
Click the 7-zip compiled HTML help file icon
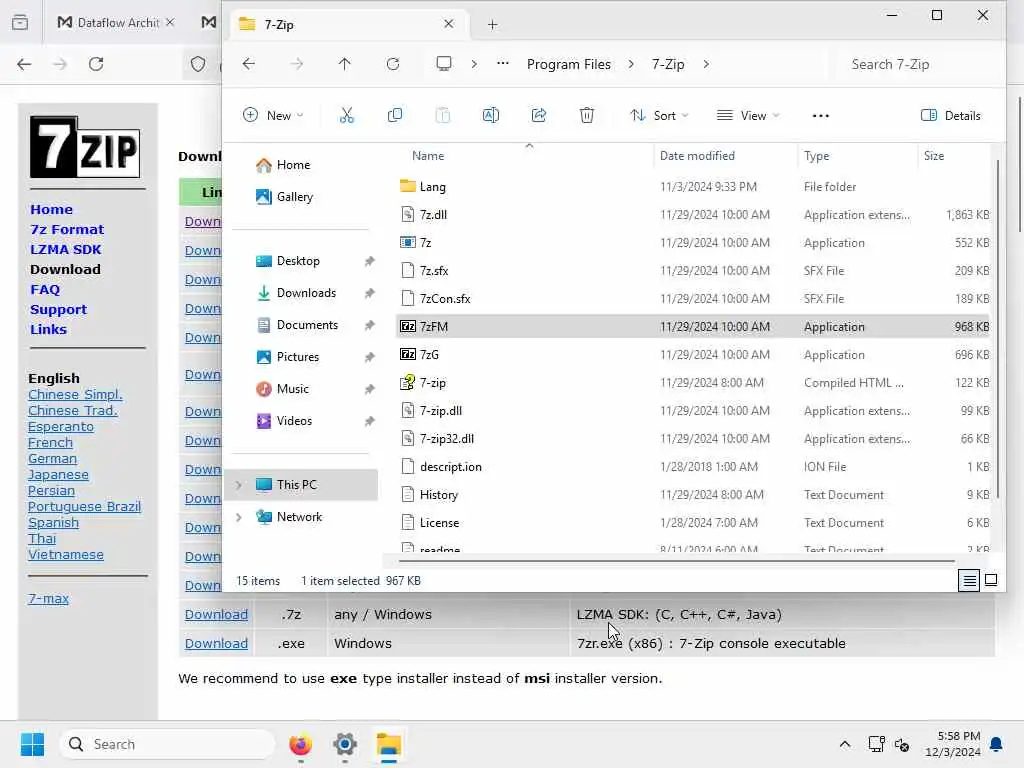click(x=408, y=383)
